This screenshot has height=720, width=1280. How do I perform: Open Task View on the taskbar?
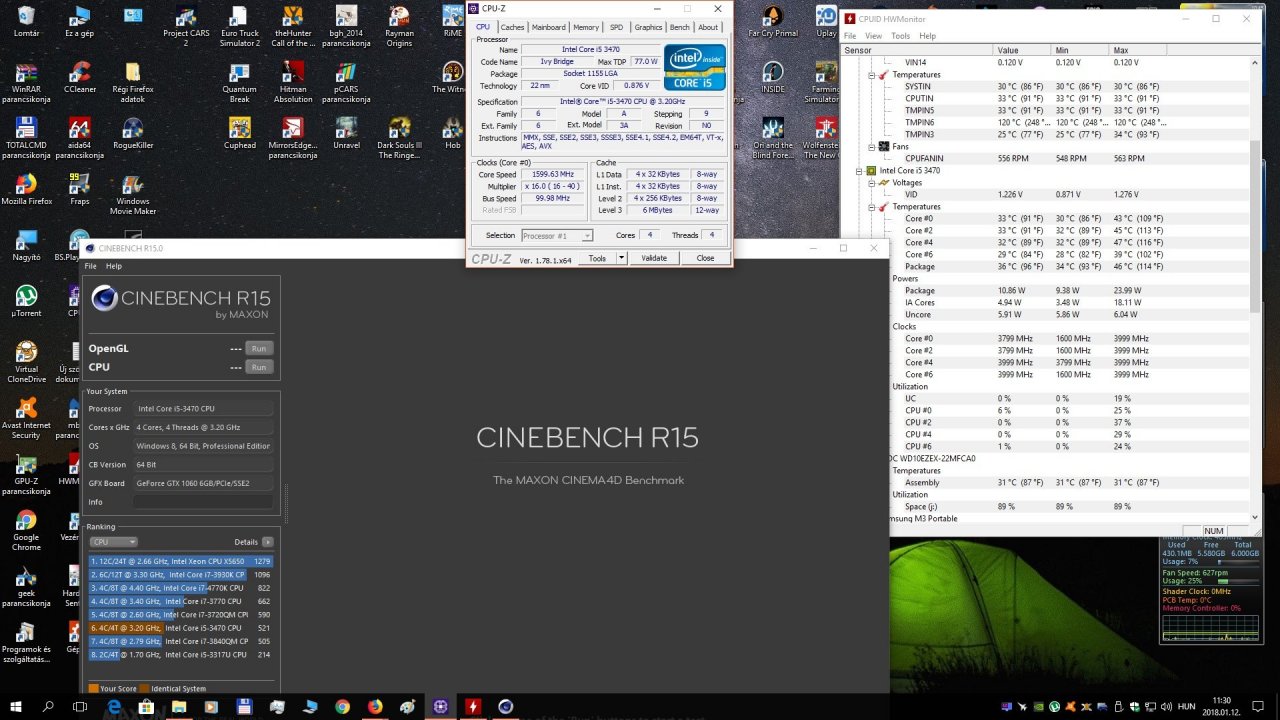(x=80, y=706)
